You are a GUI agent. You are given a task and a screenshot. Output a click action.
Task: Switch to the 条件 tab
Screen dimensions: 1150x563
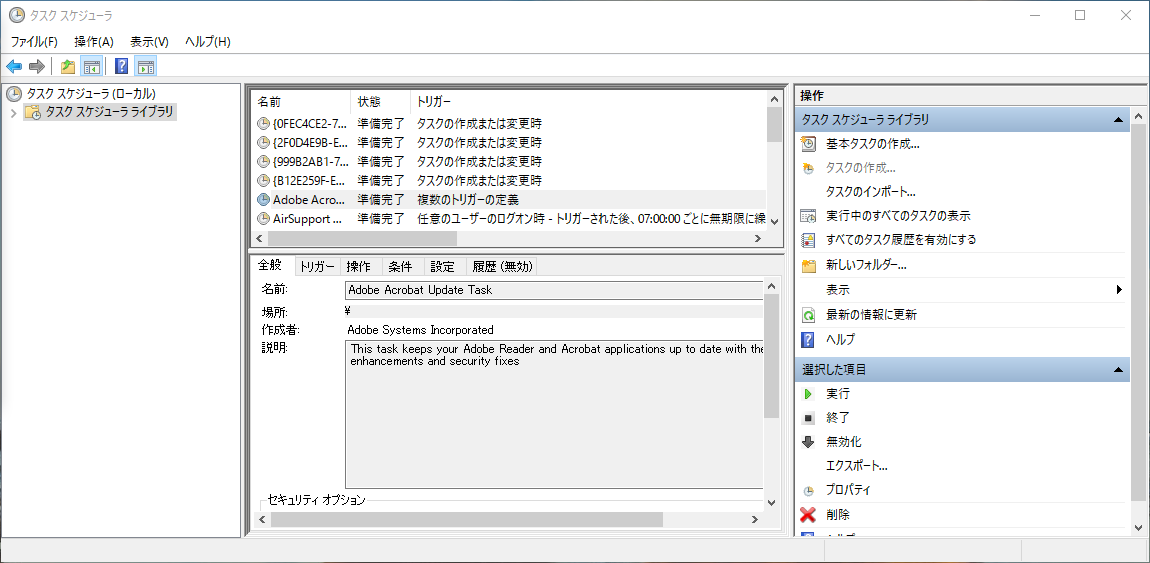click(x=401, y=267)
